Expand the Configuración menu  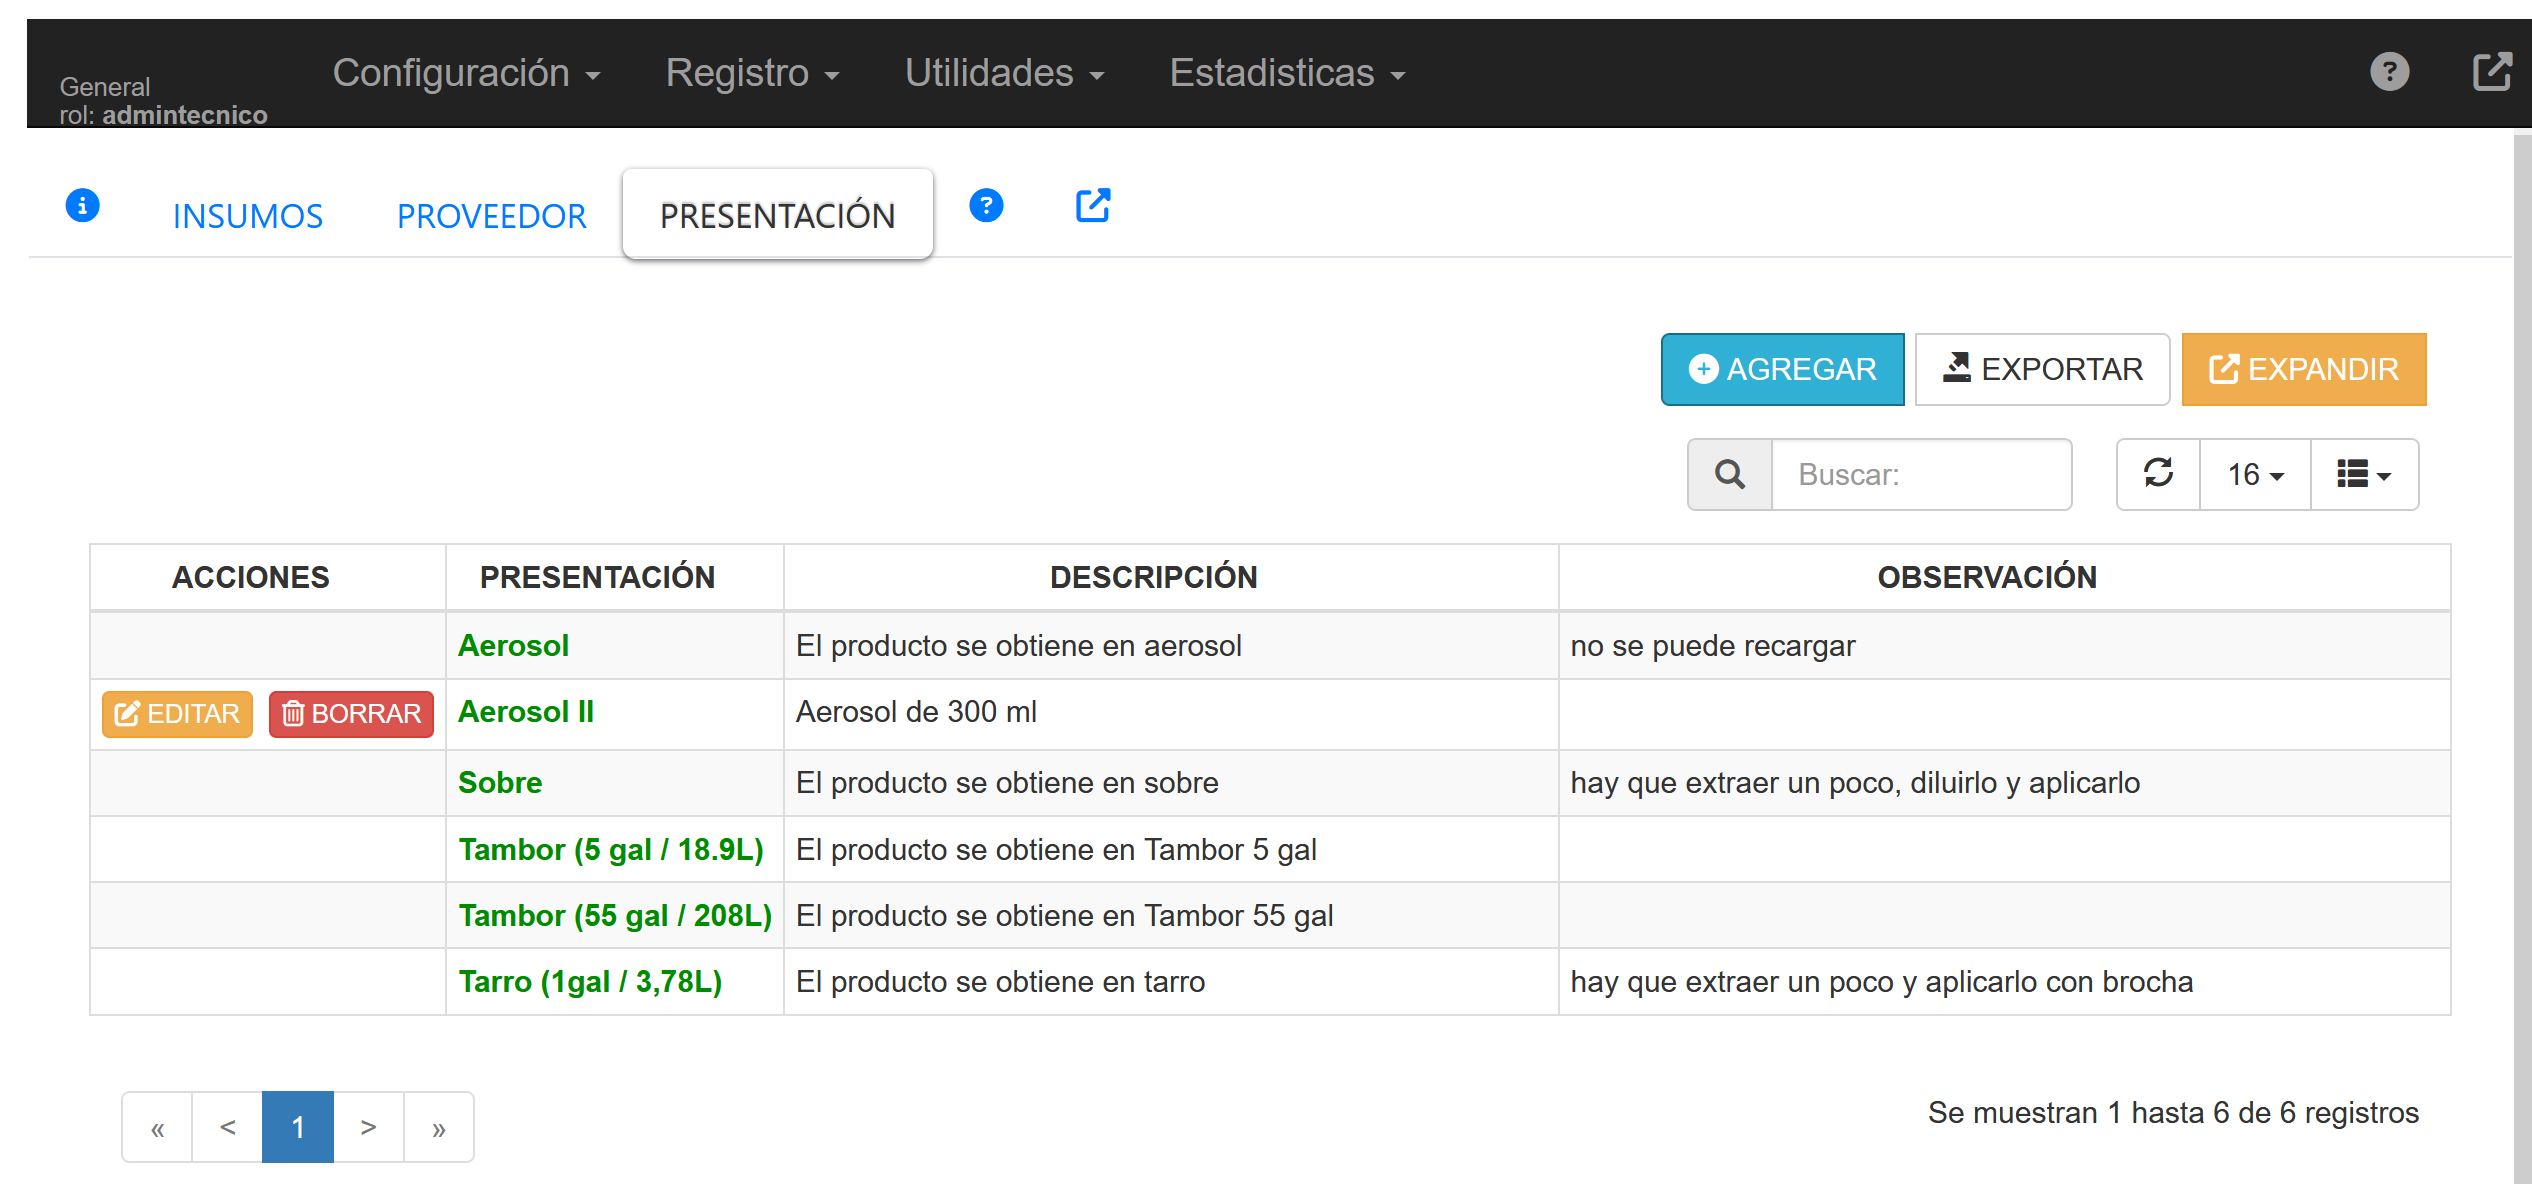(x=466, y=73)
